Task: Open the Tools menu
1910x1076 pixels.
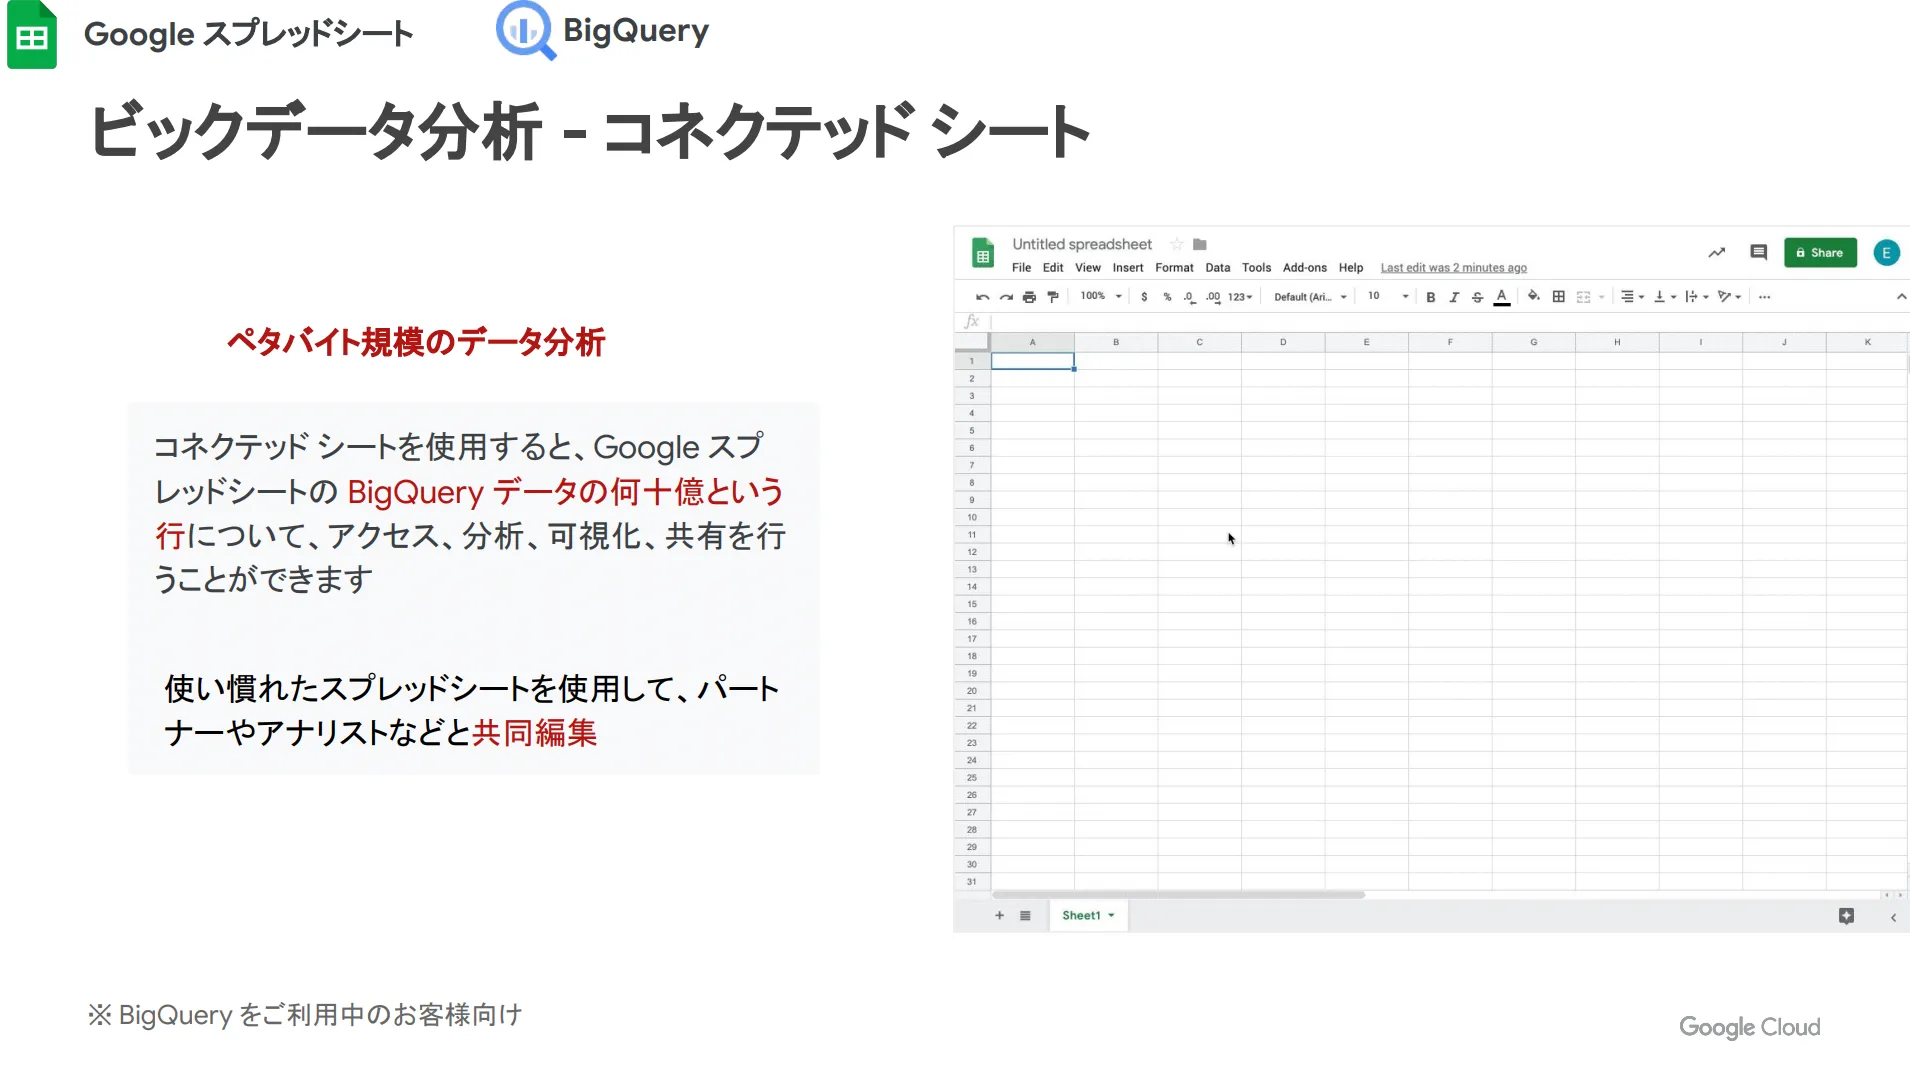Action: [x=1257, y=268]
